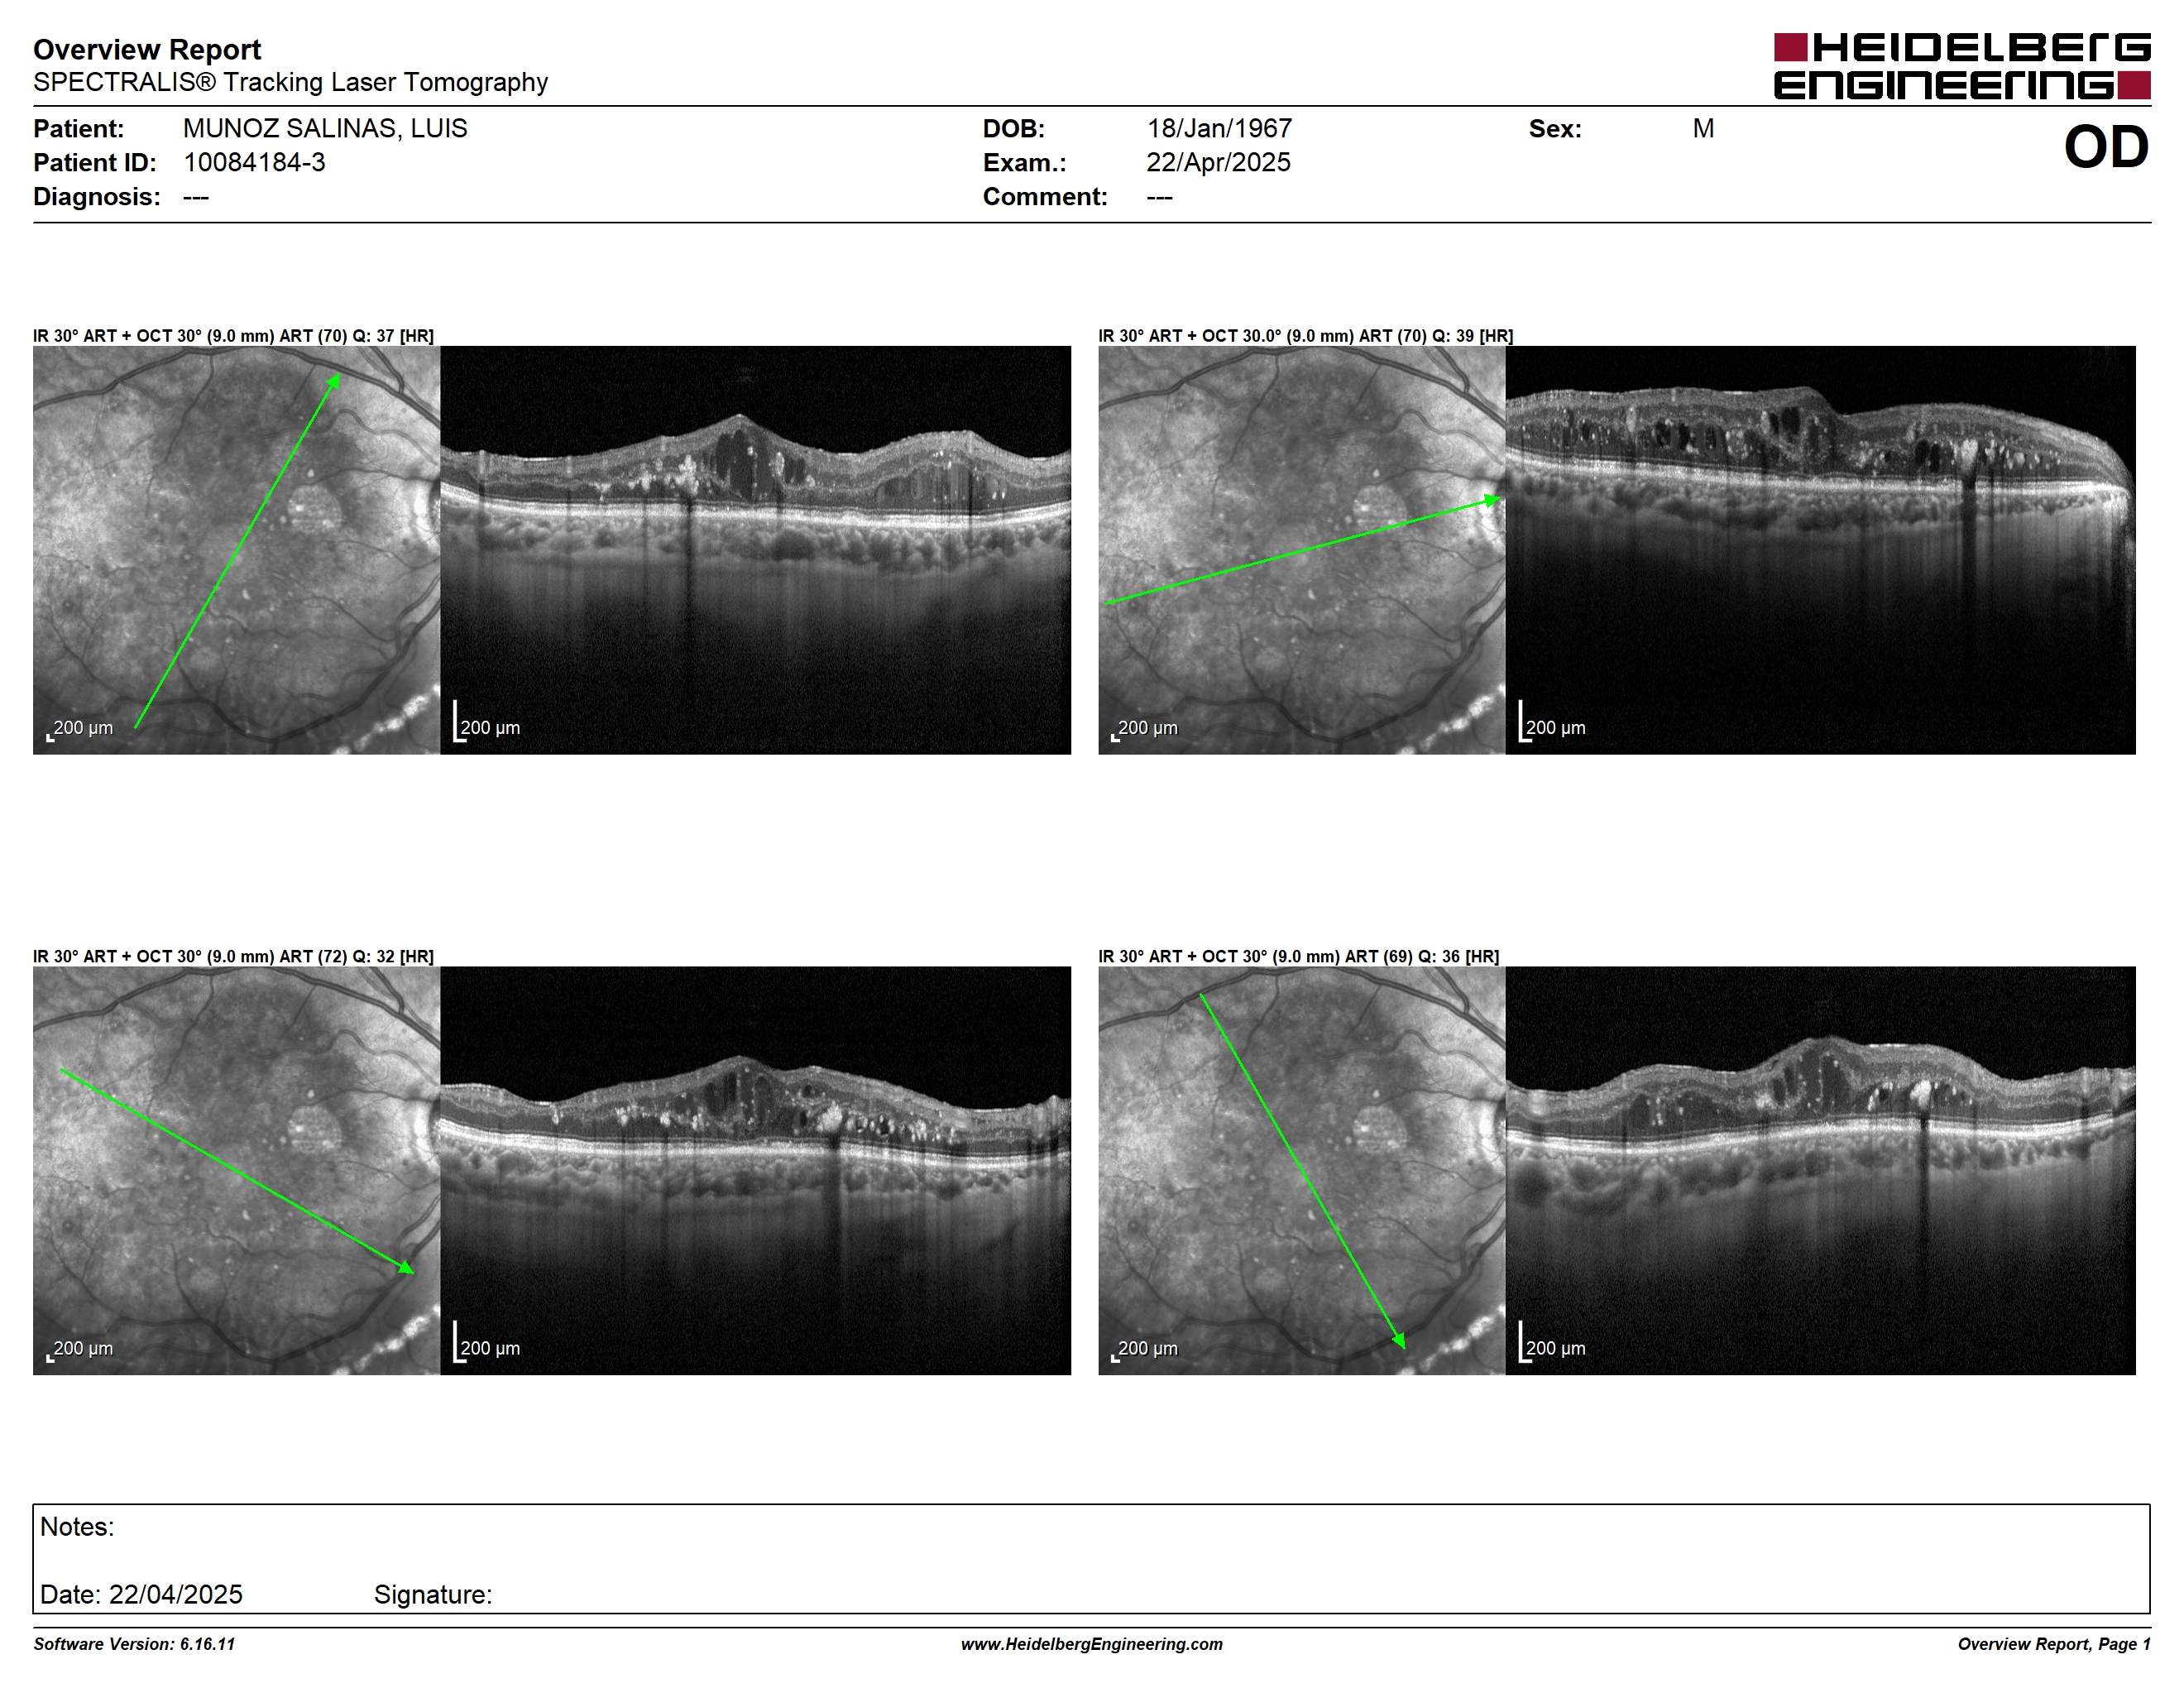Click the 'OD' eye label

[2106, 147]
